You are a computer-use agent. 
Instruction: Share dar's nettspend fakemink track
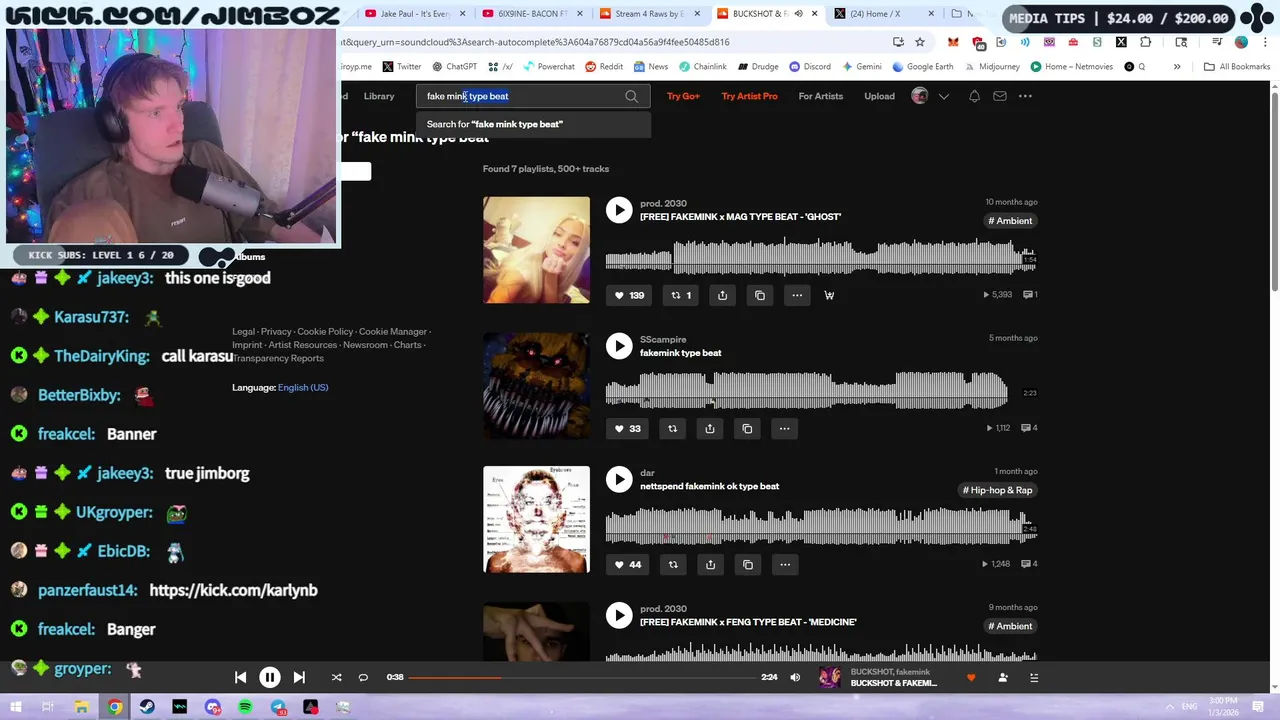click(x=710, y=564)
